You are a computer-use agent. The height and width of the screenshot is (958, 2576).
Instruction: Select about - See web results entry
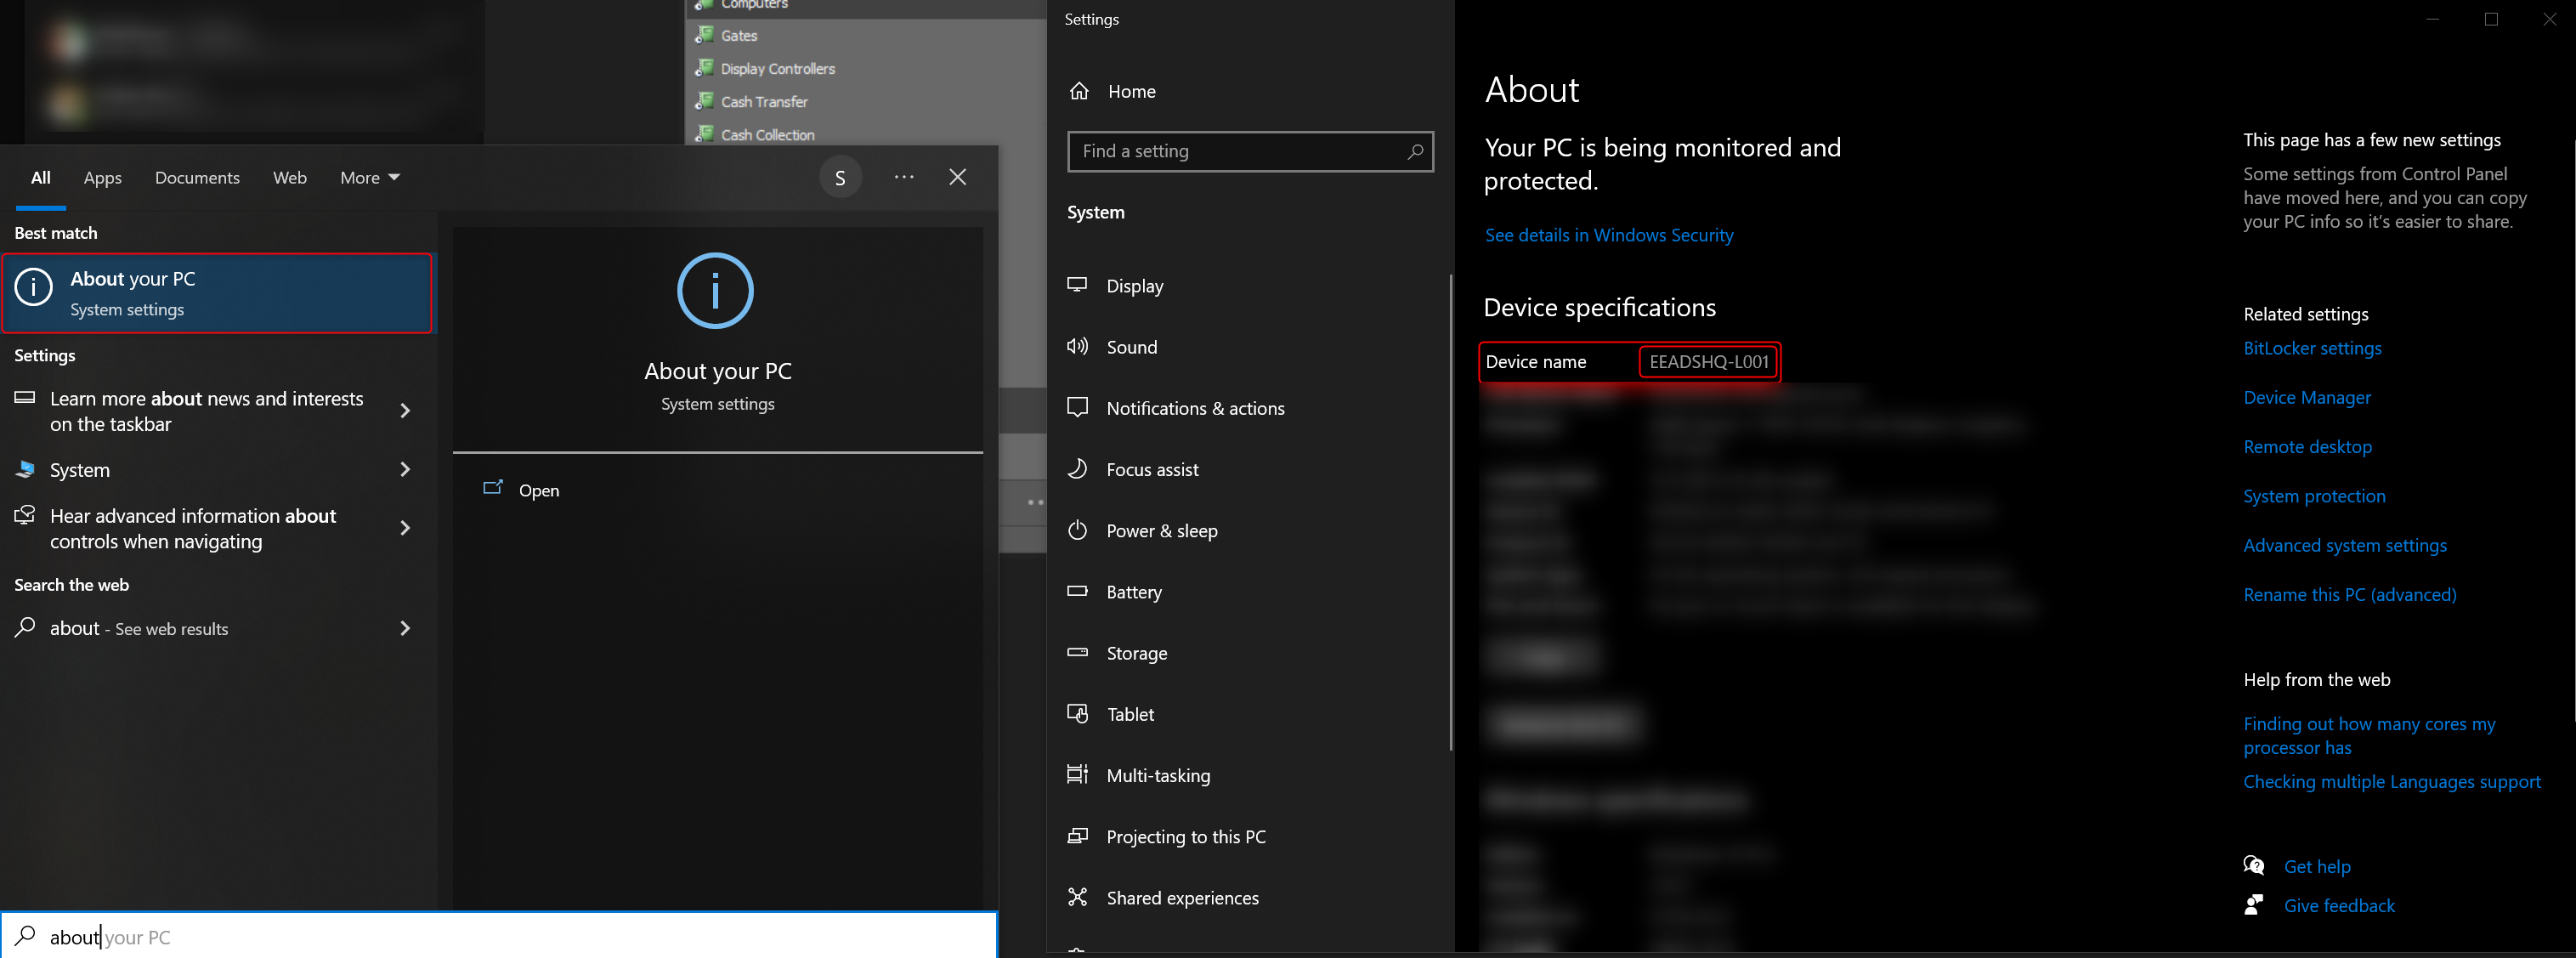(x=217, y=628)
